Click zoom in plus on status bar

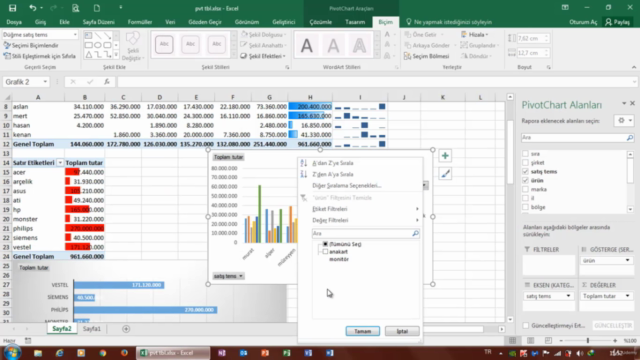click(x=615, y=340)
